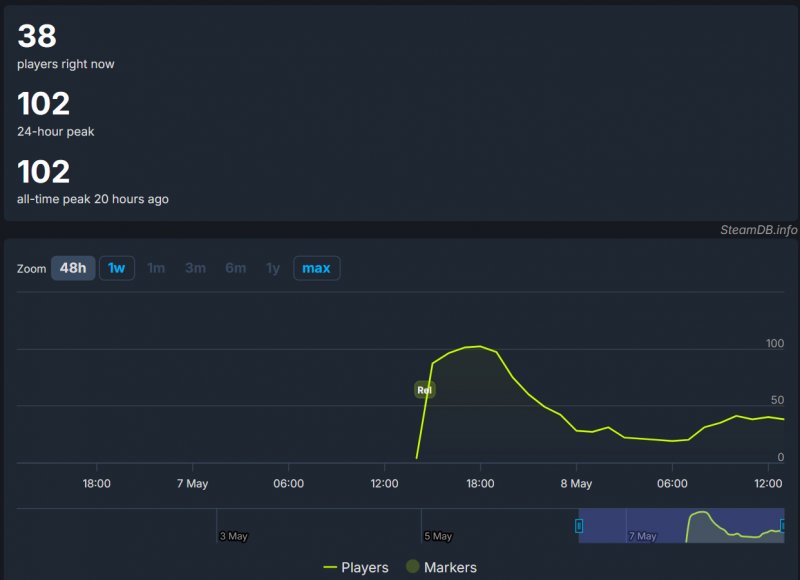
Task: Click the 8 May x-axis label
Action: tap(576, 484)
